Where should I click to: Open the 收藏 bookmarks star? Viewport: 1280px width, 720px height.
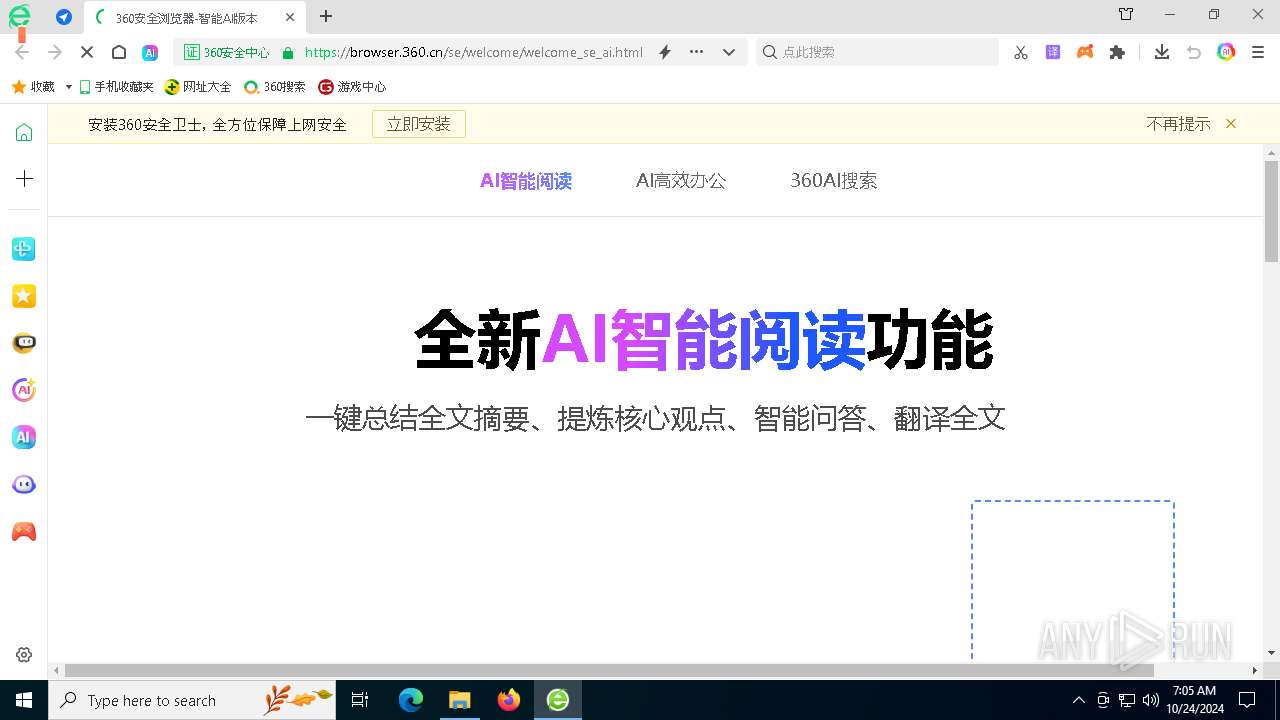click(32, 87)
